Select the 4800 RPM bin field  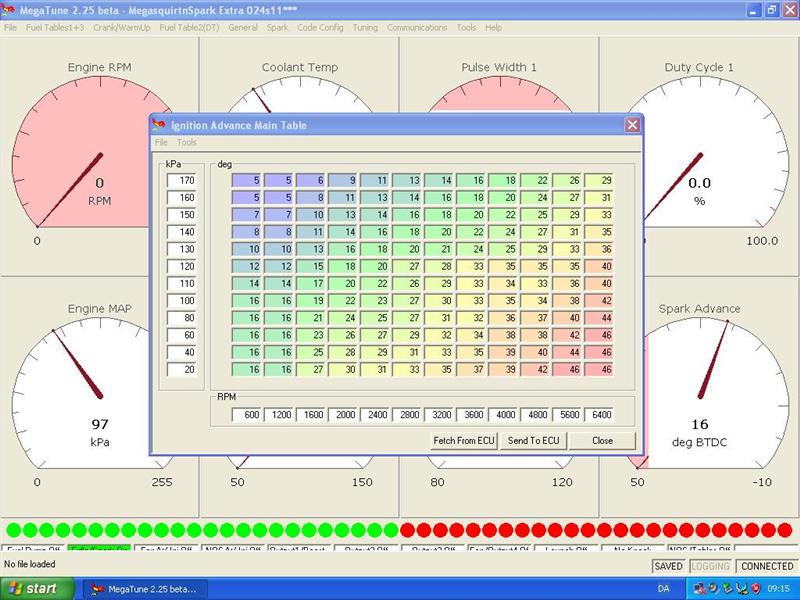coord(535,415)
